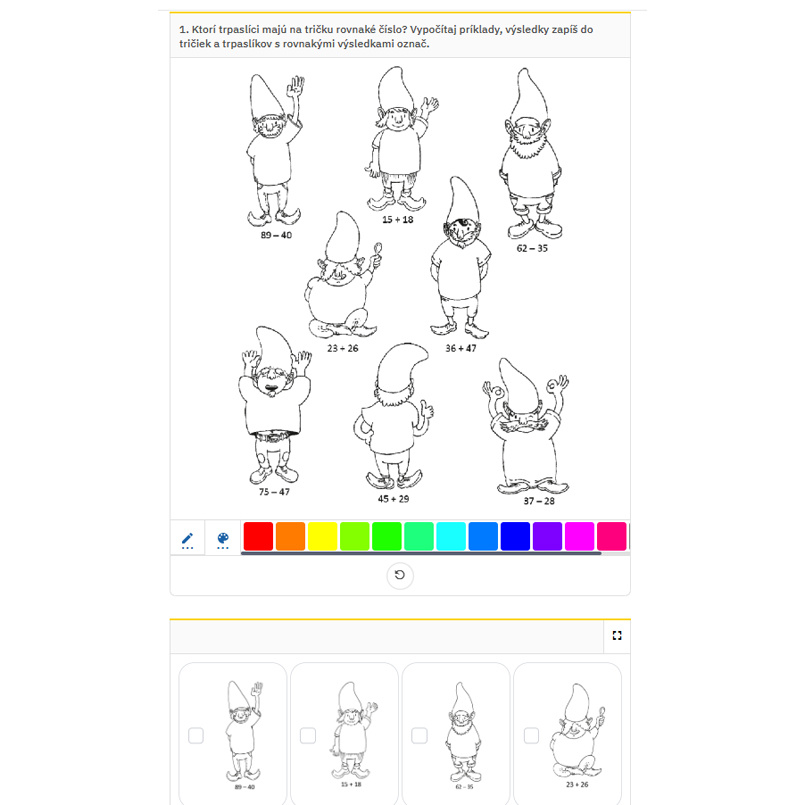Open the color palette tool
Image resolution: width=805 pixels, height=805 pixels.
223,538
